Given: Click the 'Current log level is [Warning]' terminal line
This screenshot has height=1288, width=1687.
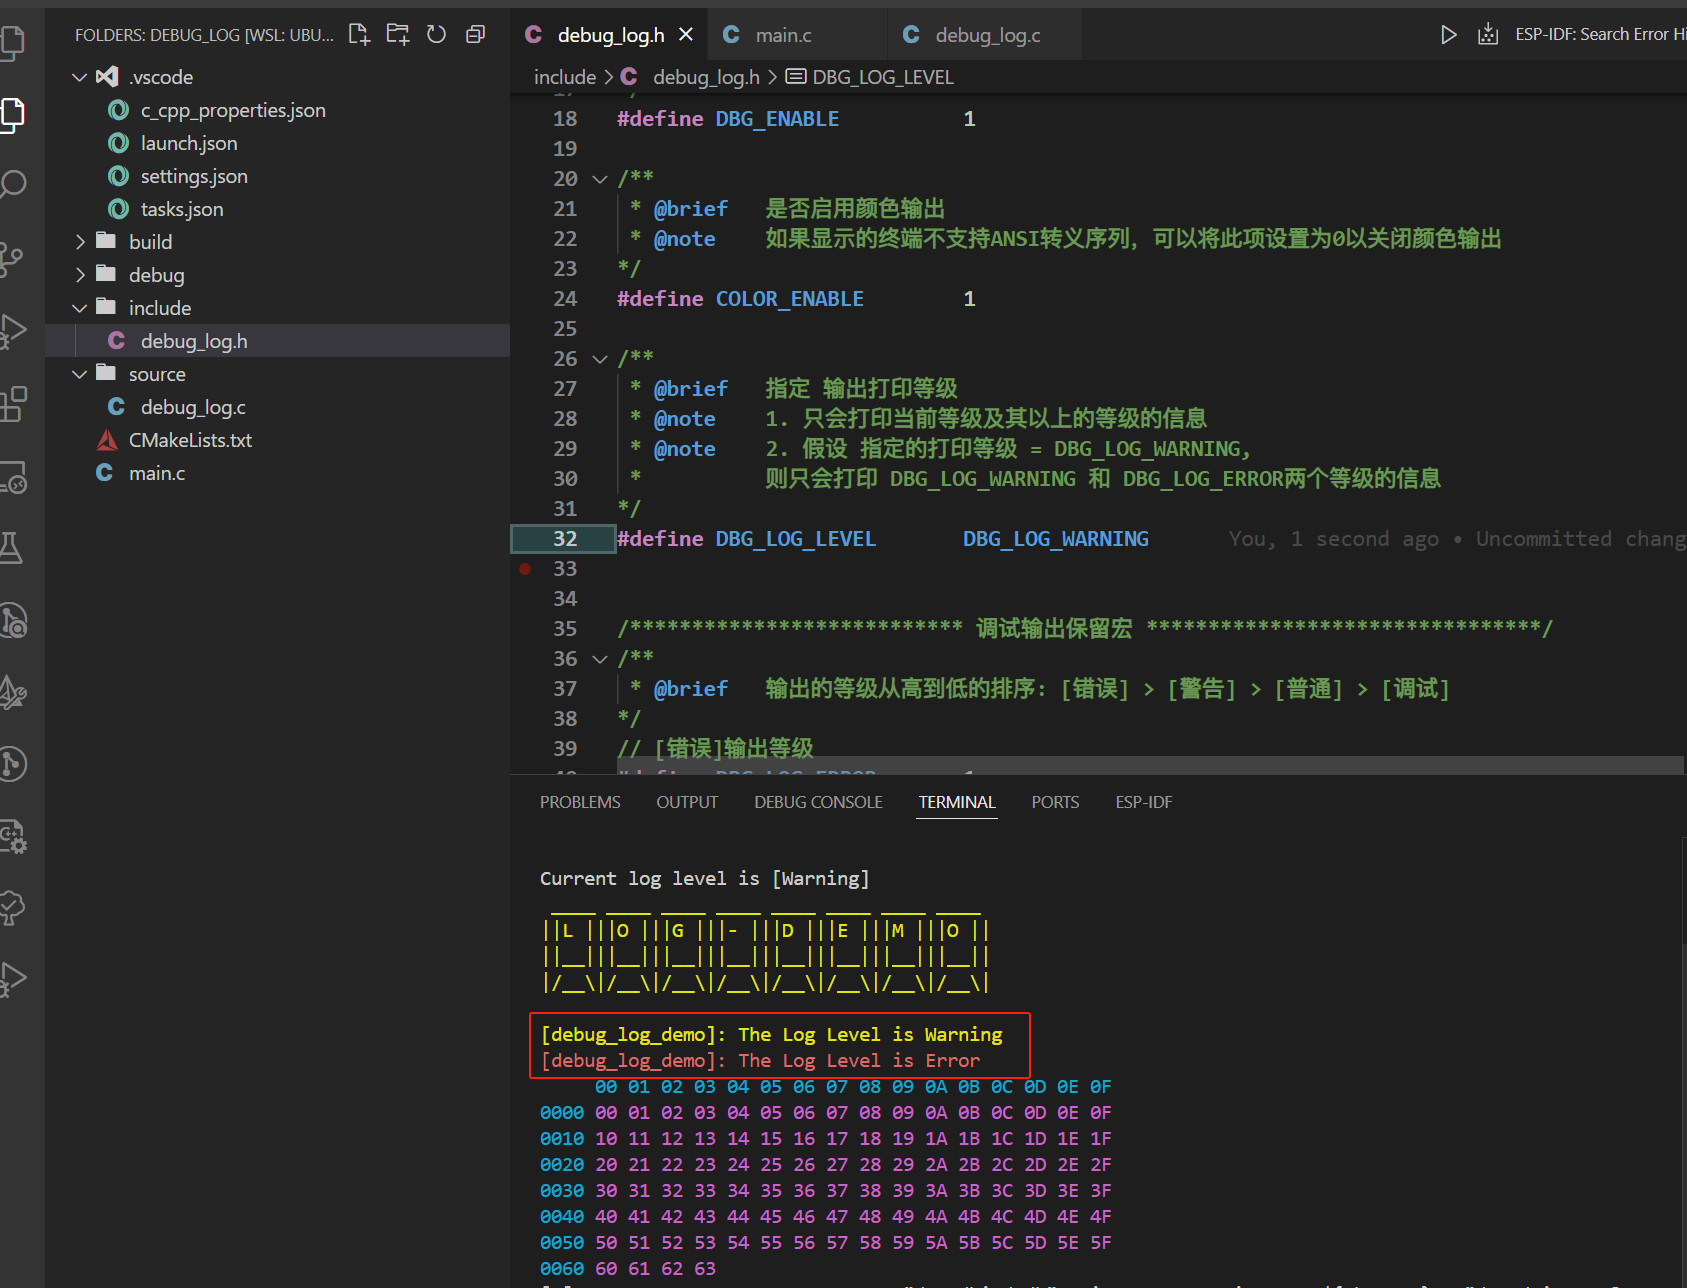Looking at the screenshot, I should coord(704,879).
